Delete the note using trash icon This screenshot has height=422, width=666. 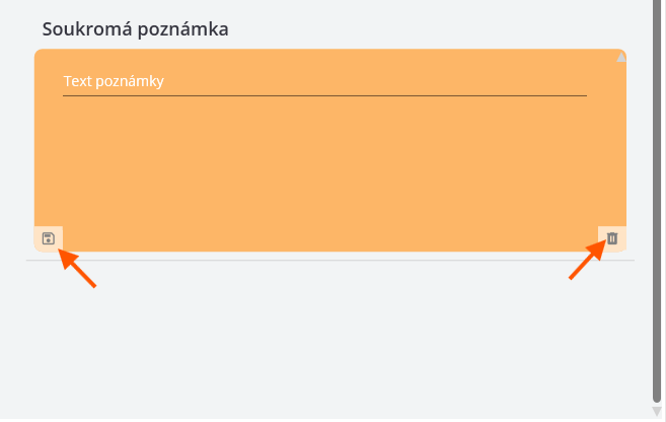tap(612, 238)
